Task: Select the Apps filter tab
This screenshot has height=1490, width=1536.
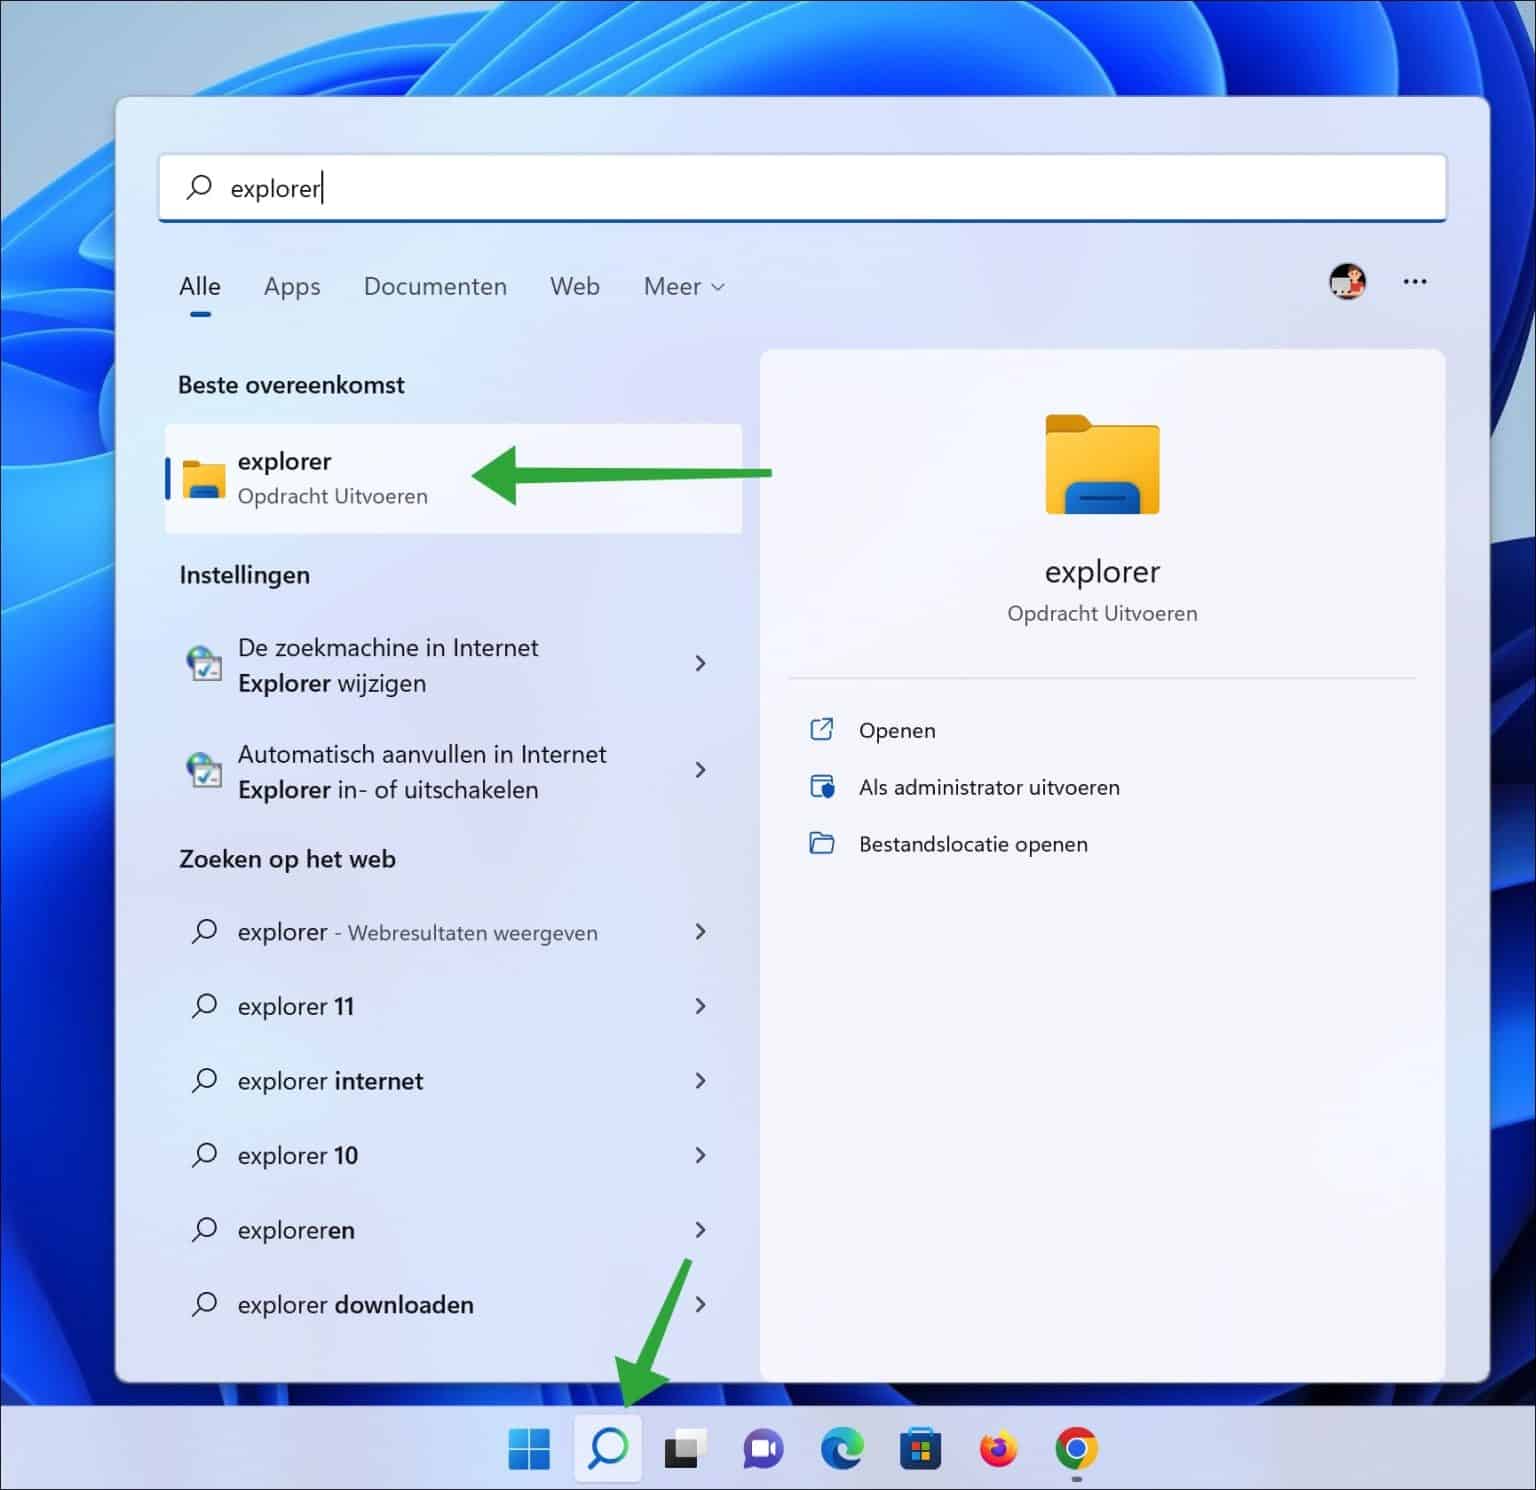Action: pyautogui.click(x=291, y=287)
